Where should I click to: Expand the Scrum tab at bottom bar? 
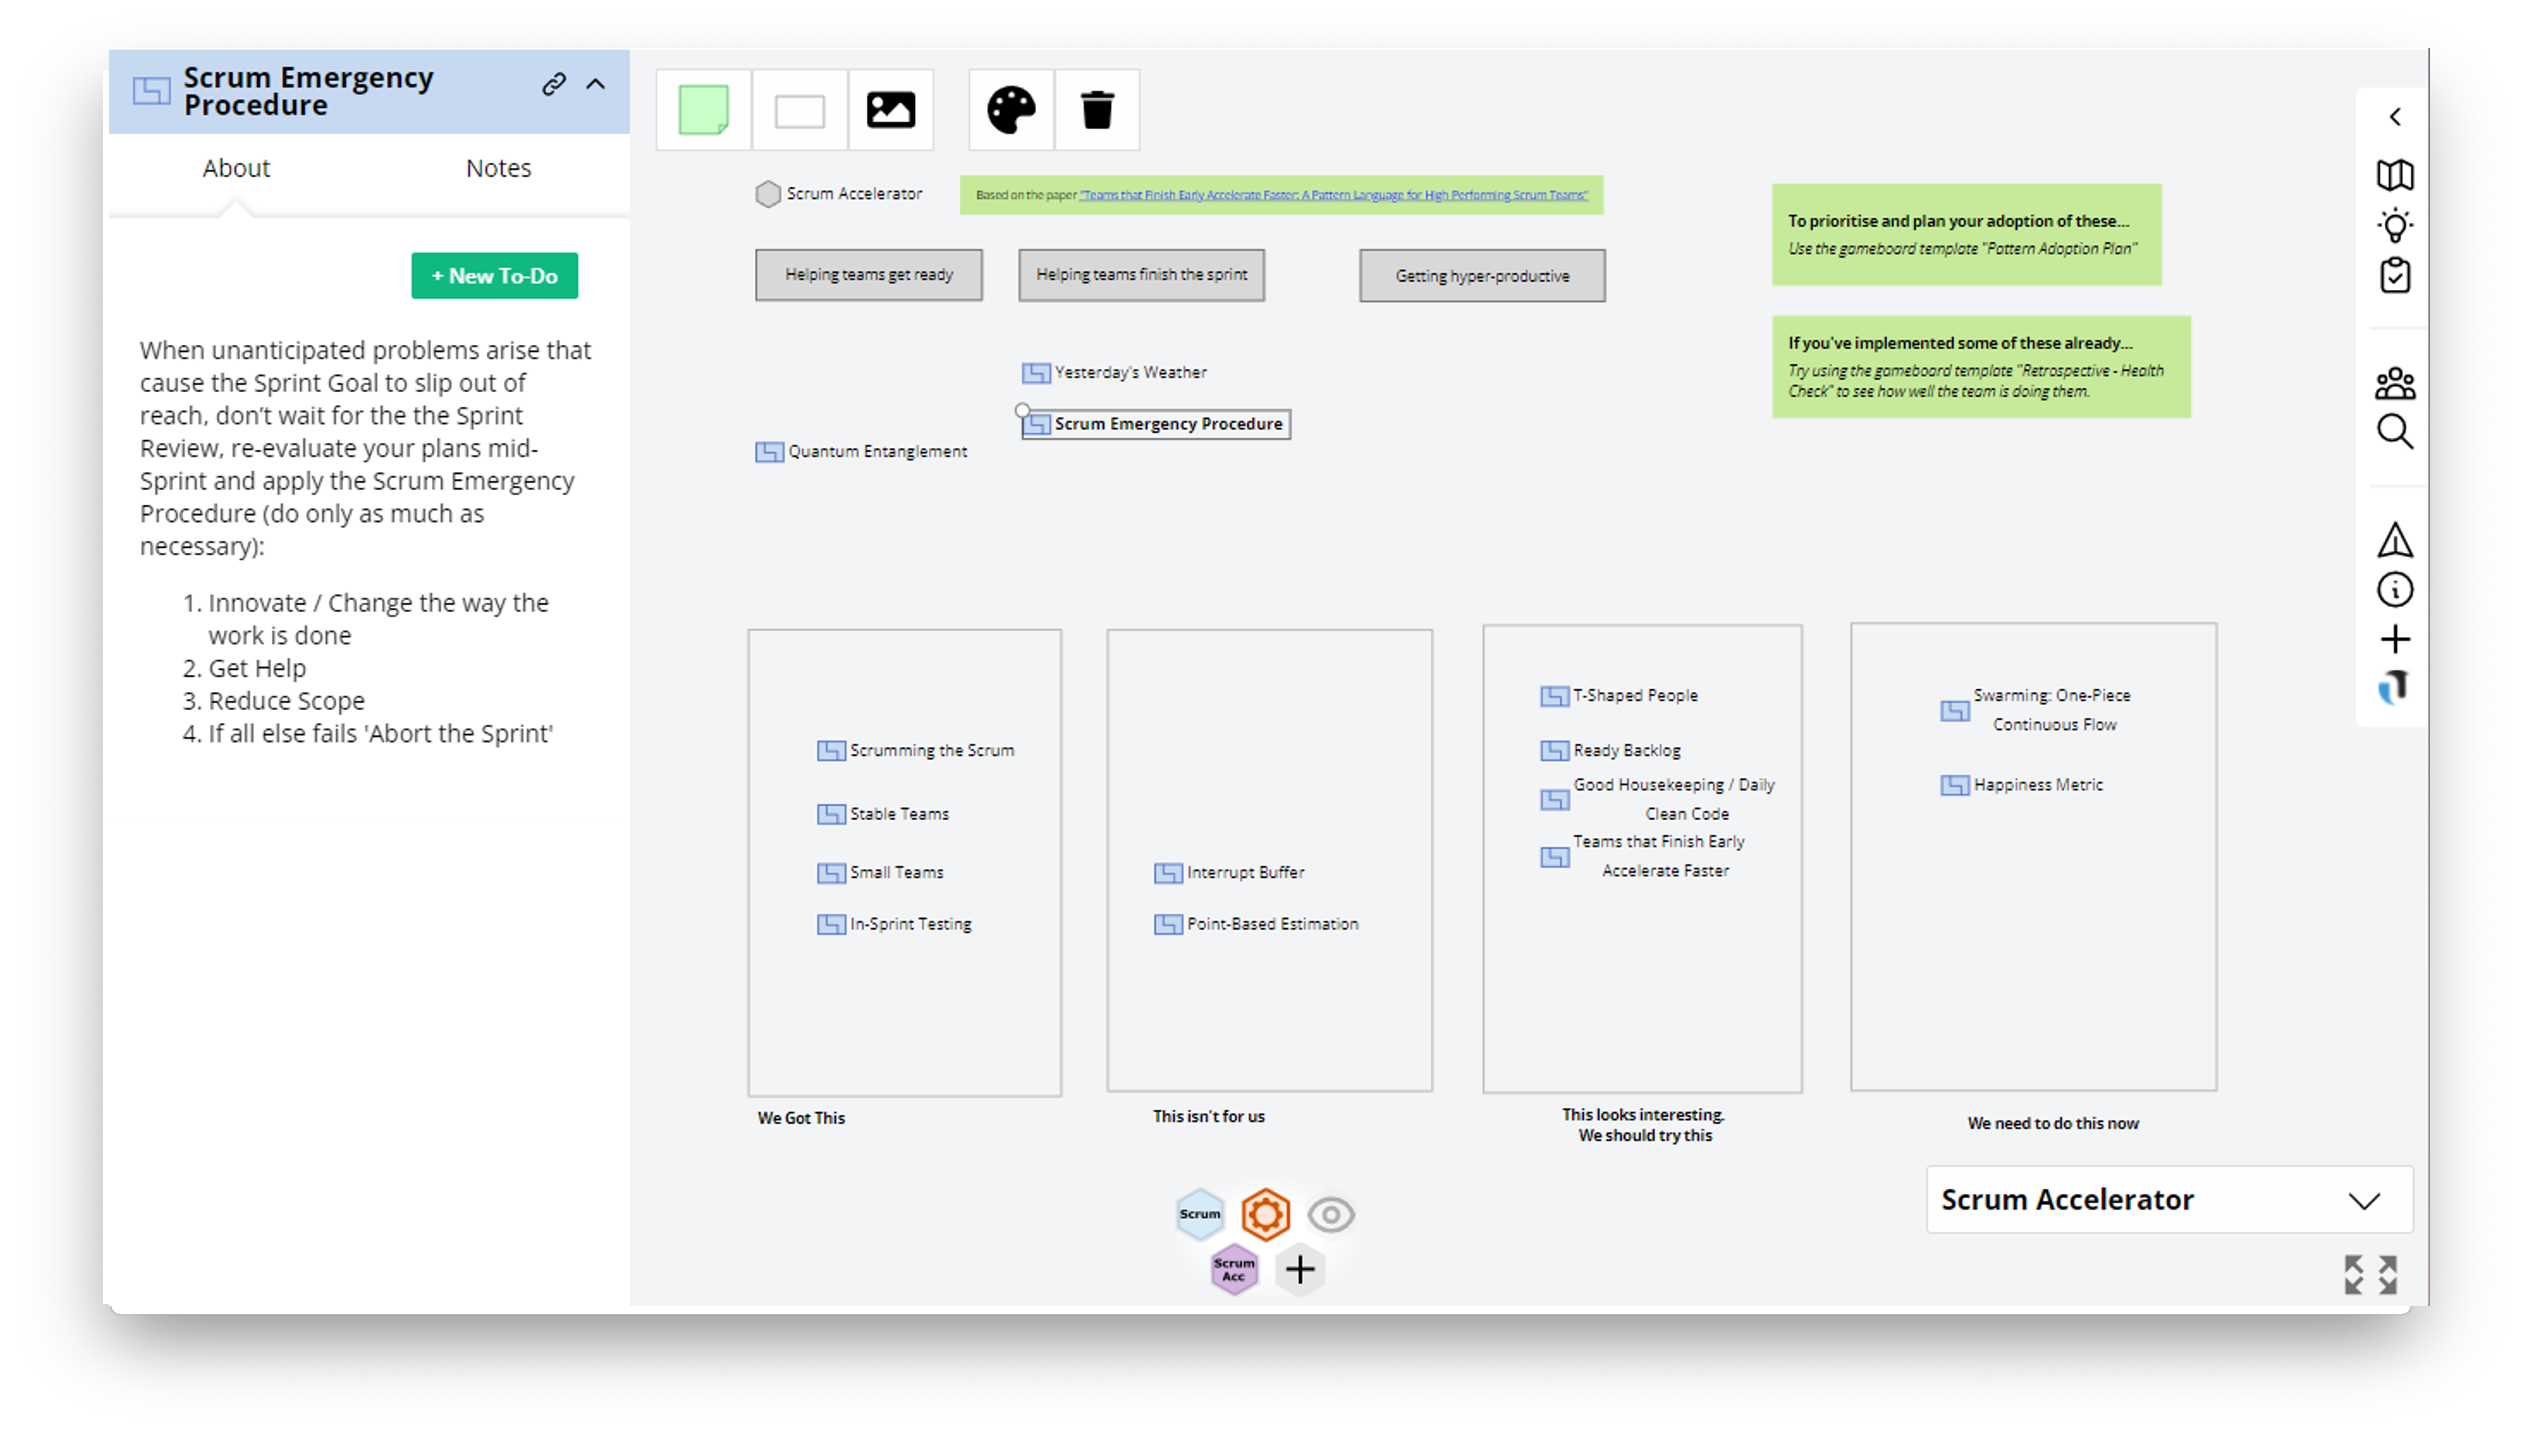[1200, 1213]
